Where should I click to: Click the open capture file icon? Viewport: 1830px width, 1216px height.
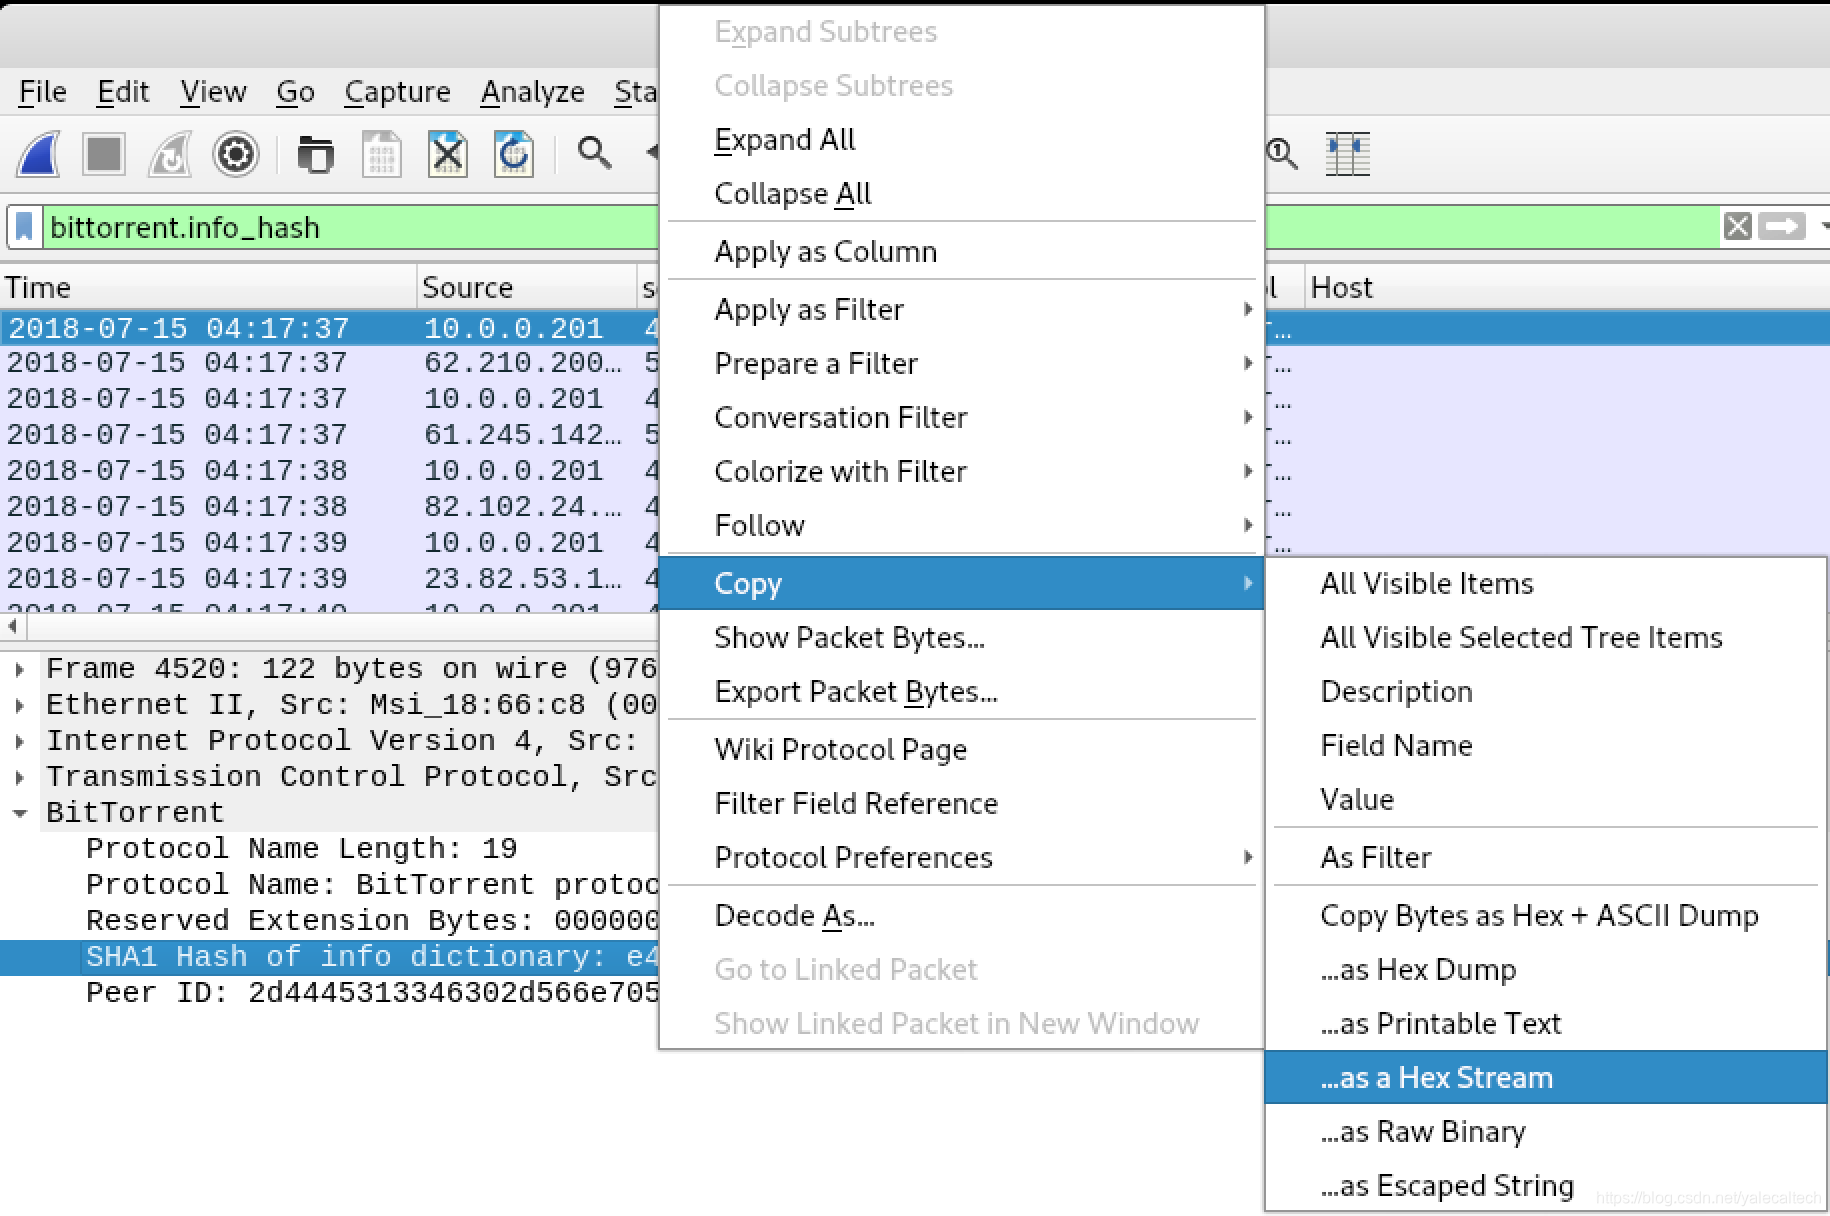click(x=315, y=154)
